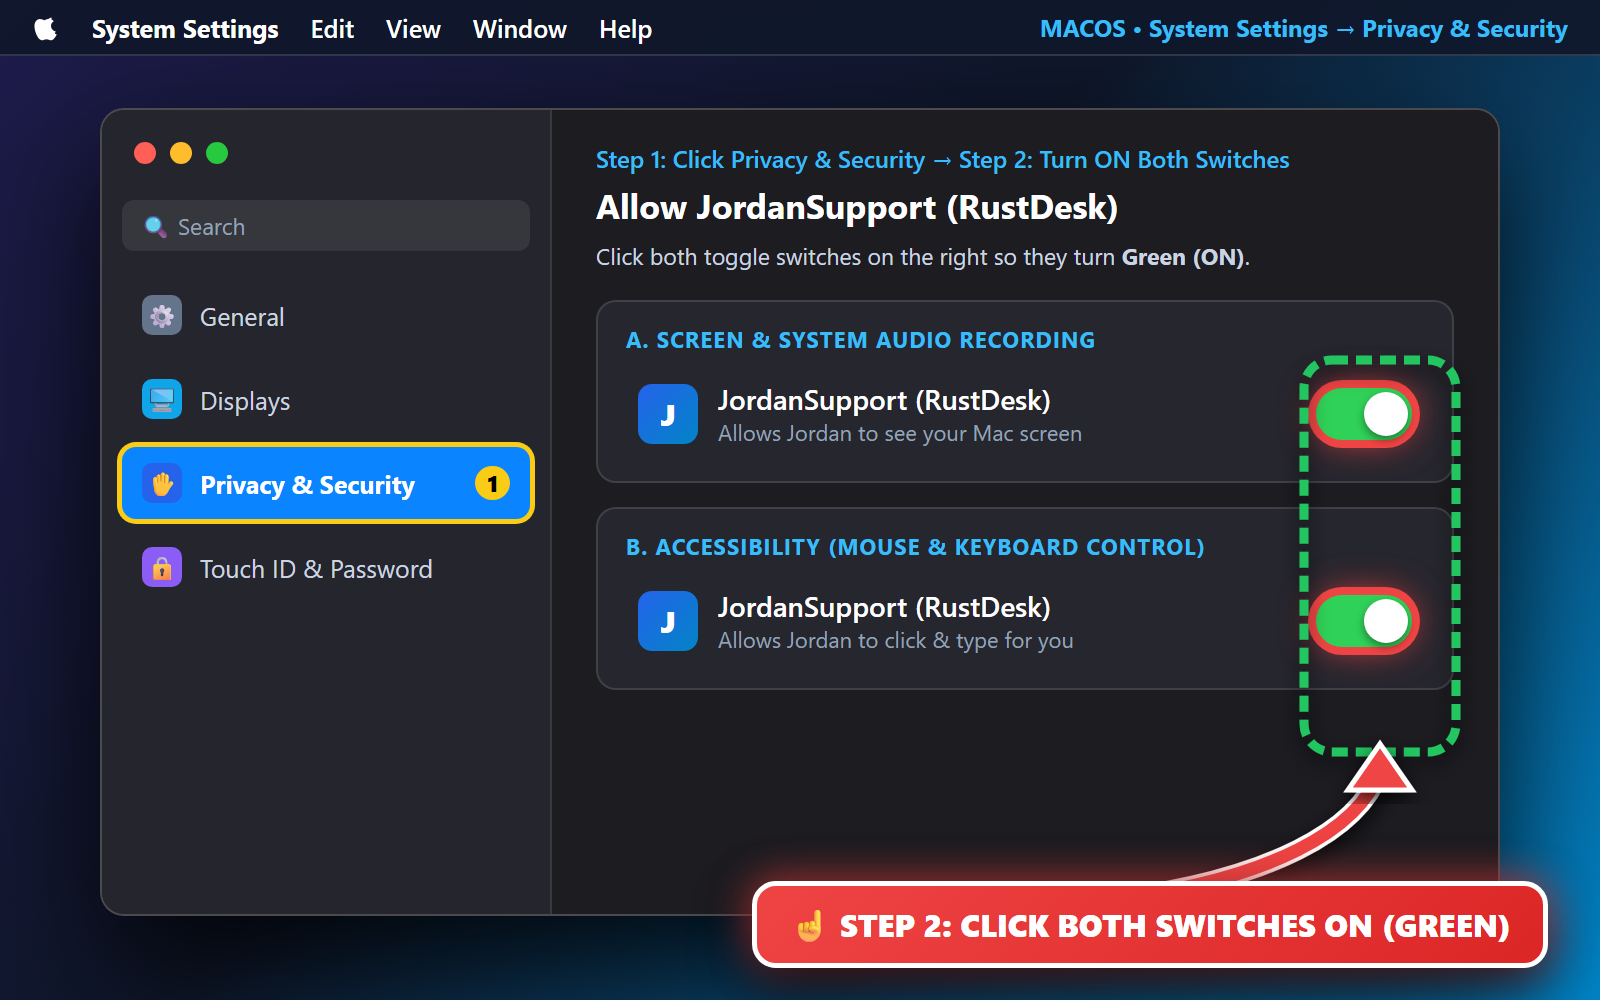1600x1000 pixels.
Task: Open the System Settings menu
Action: point(185,29)
